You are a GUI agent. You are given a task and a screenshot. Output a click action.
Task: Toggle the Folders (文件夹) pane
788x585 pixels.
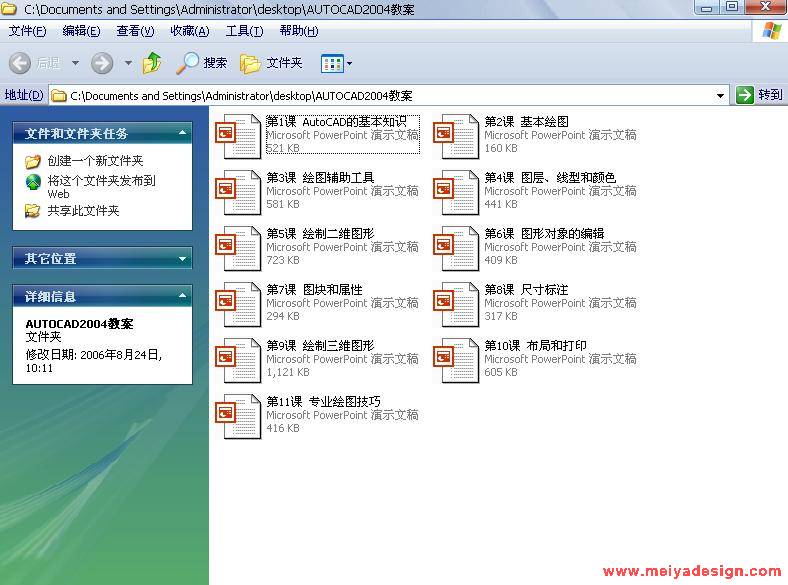pyautogui.click(x=271, y=63)
